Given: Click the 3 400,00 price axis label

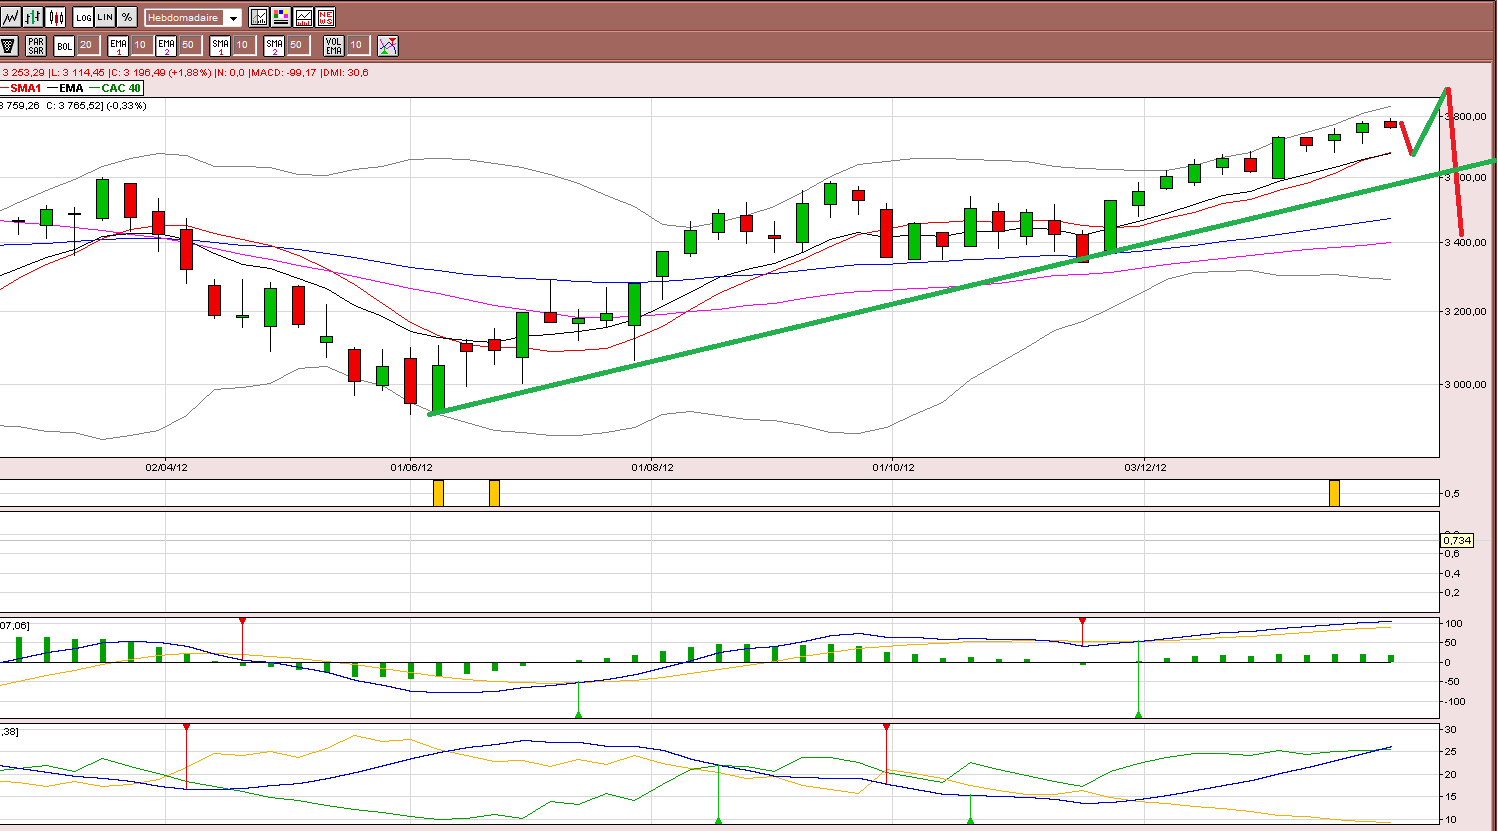Looking at the screenshot, I should pos(1465,243).
